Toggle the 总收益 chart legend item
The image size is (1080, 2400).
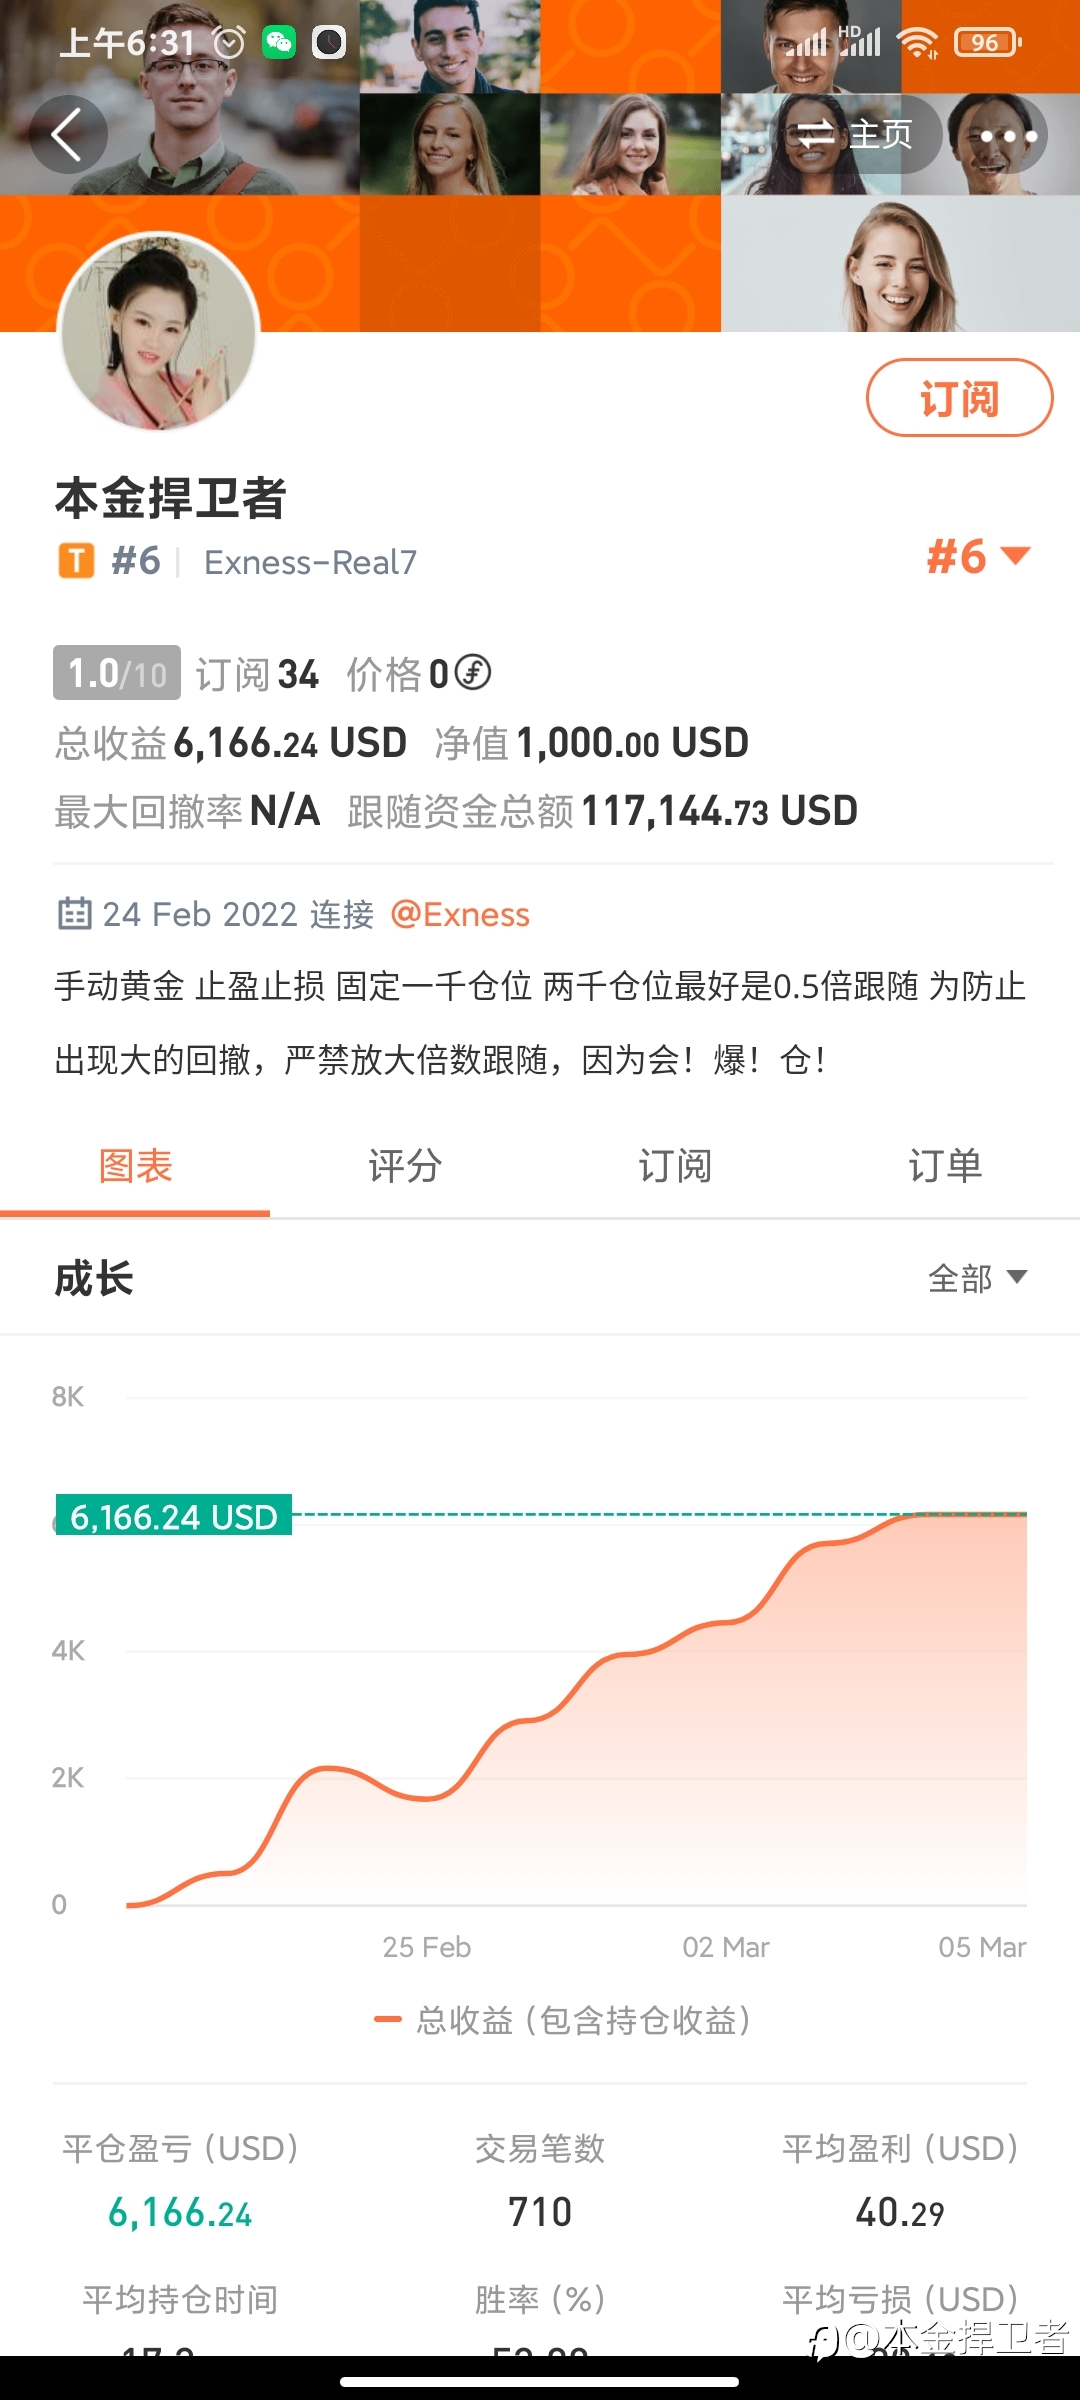pyautogui.click(x=562, y=2020)
